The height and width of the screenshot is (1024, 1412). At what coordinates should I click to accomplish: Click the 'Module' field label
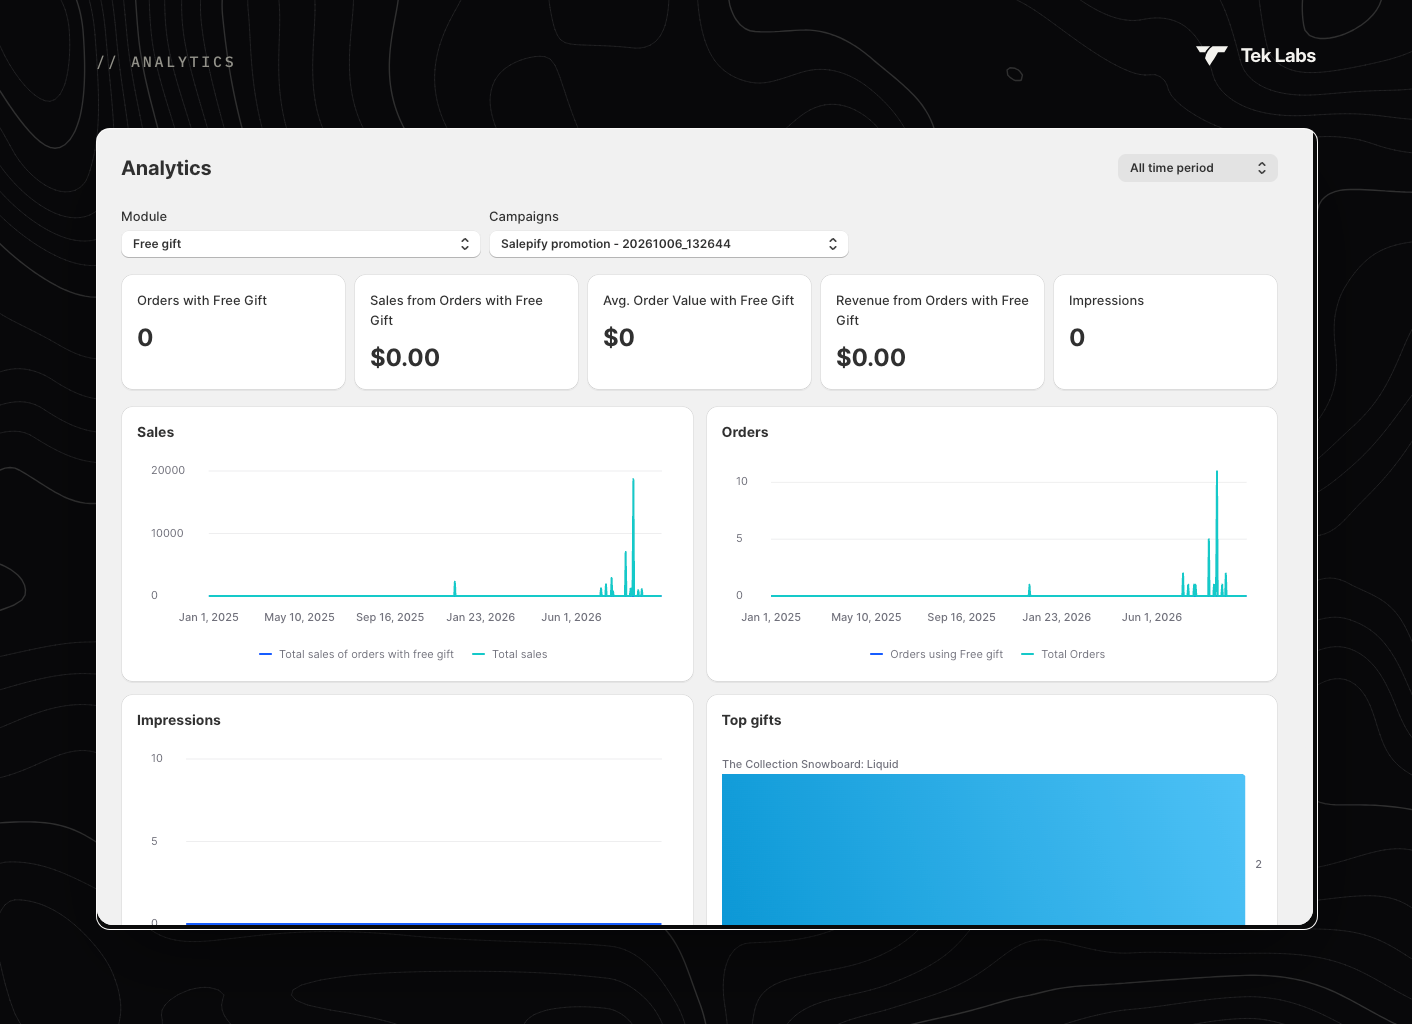[144, 216]
